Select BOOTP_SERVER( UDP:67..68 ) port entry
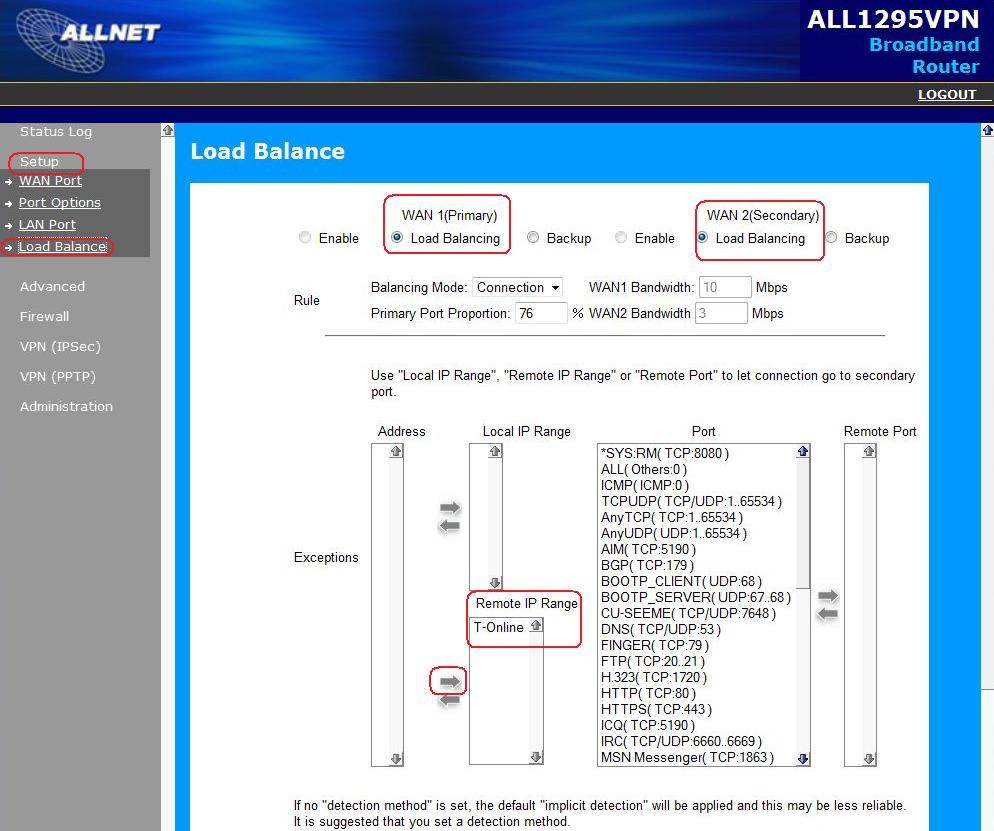 click(696, 597)
